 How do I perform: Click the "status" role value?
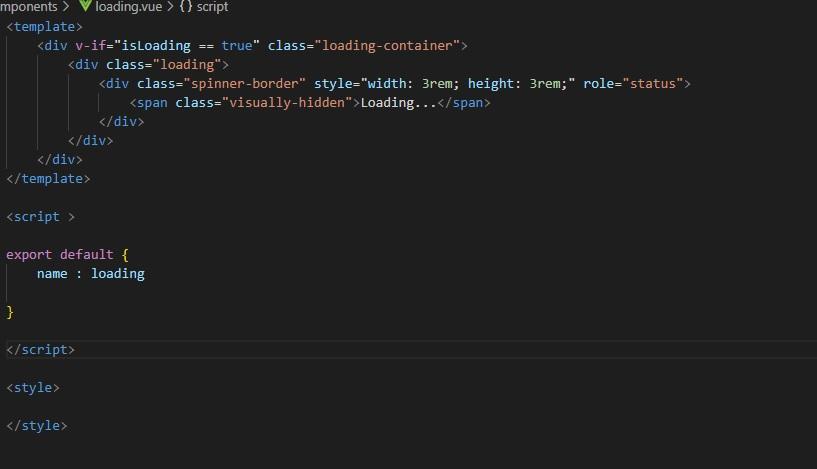[x=653, y=83]
